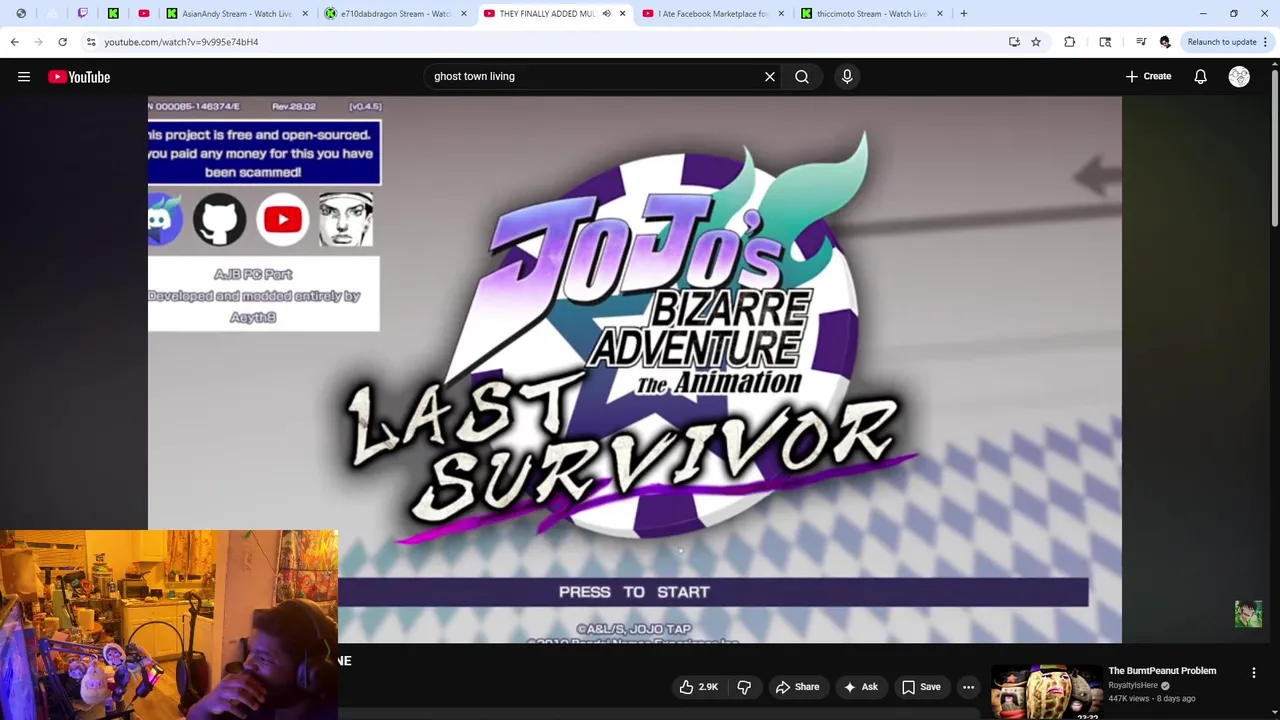This screenshot has height=720, width=1280.
Task: Open the side panel search icon
Action: click(1105, 42)
